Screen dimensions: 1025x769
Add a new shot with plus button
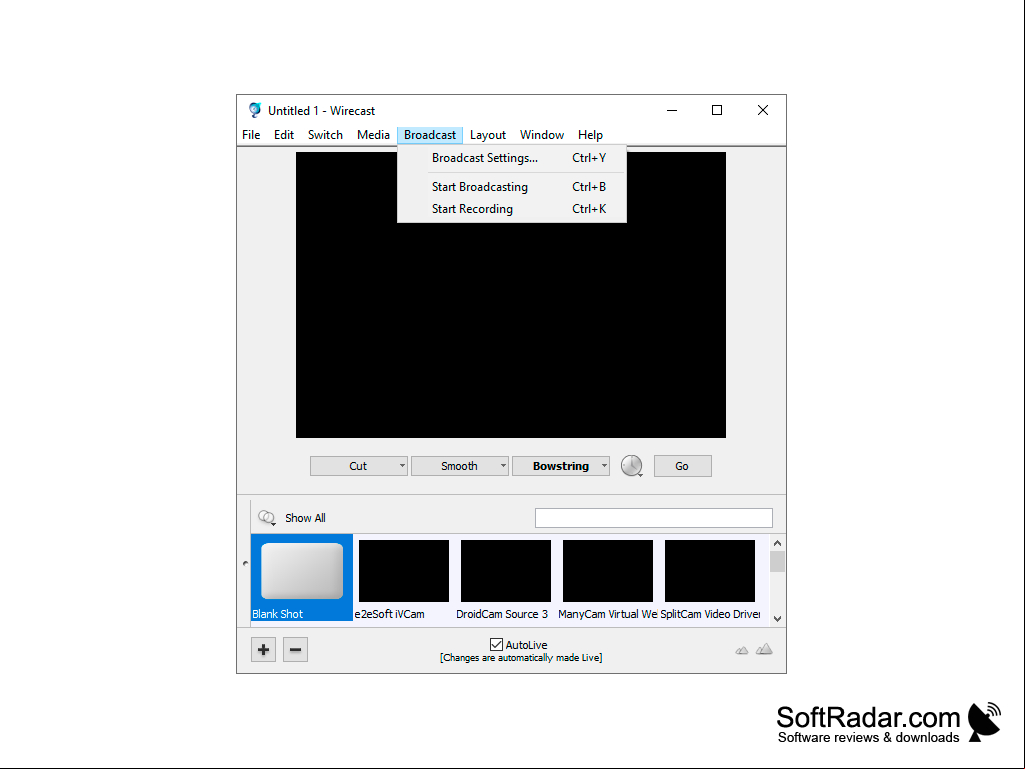click(263, 649)
